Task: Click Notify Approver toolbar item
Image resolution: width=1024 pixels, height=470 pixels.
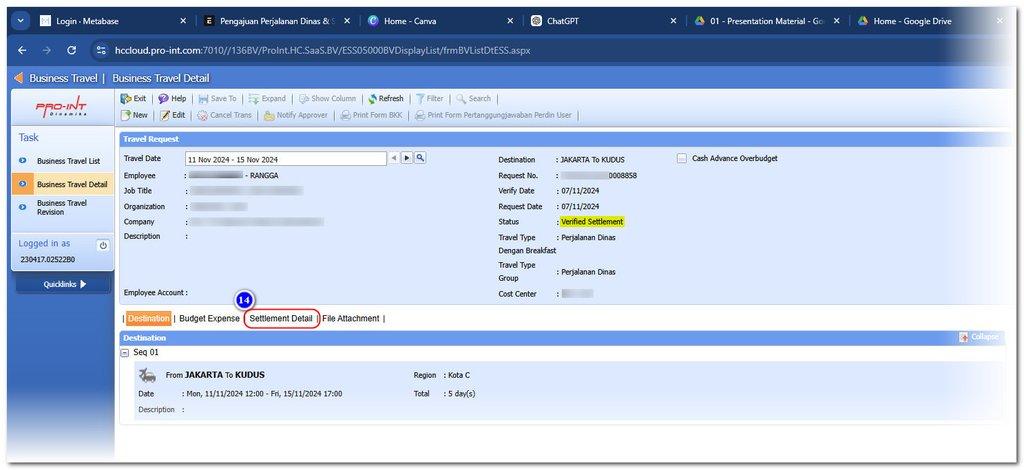Action: 296,115
